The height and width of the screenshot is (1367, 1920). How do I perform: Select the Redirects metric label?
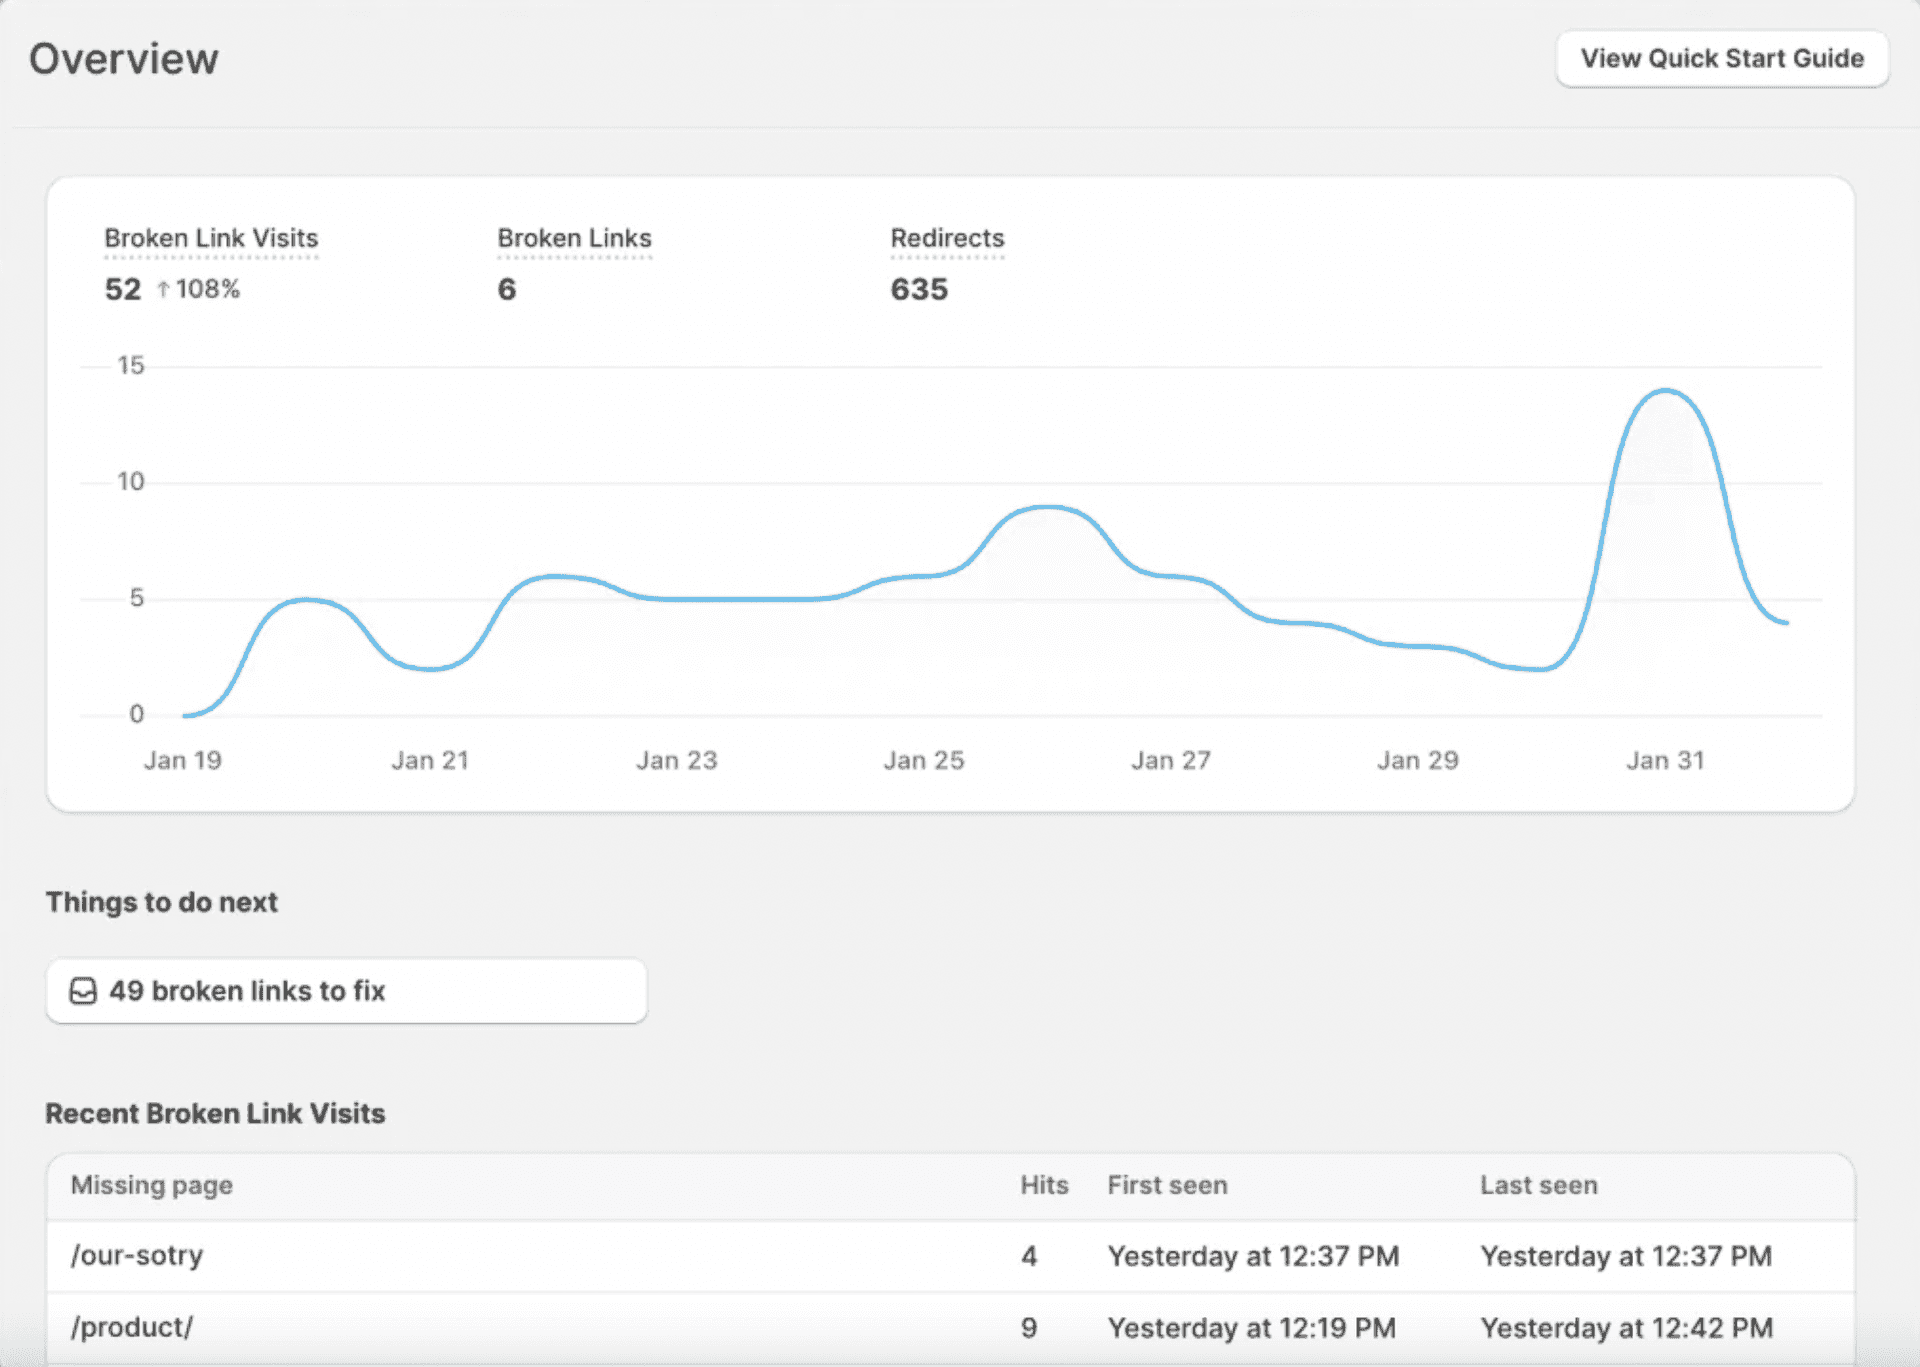947,238
